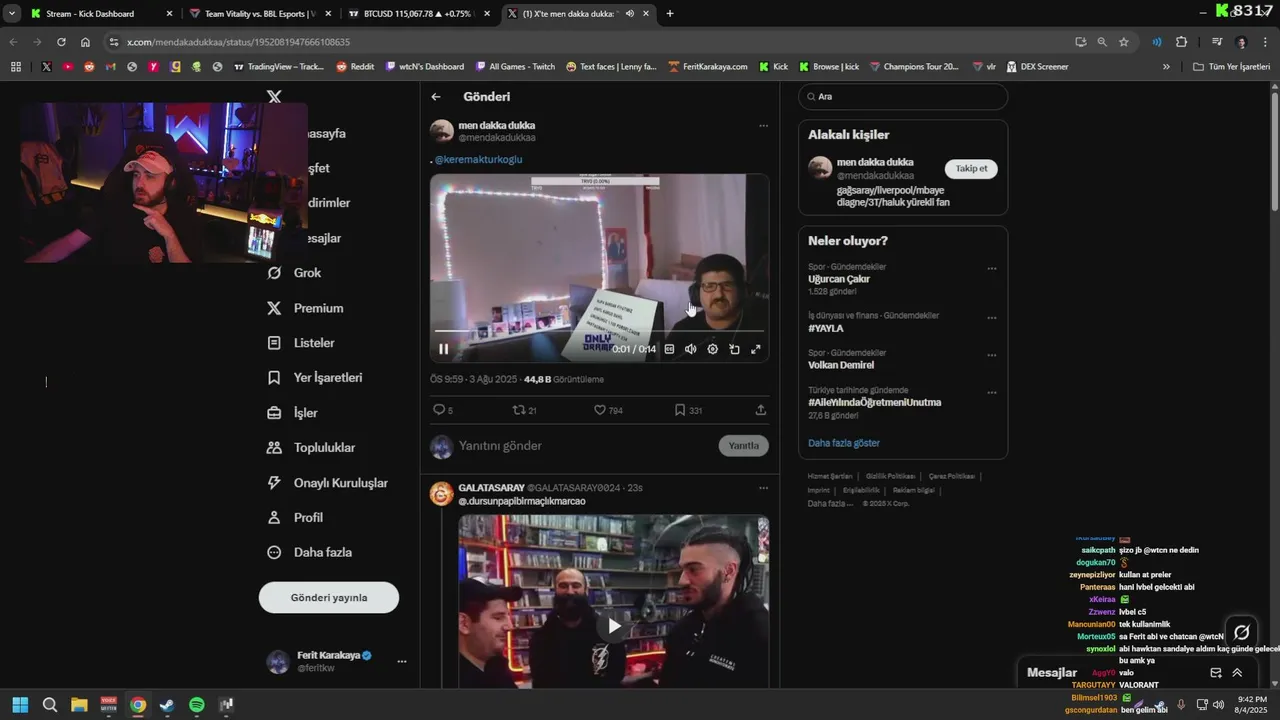Open the @keremakturkoglu mention
Viewport: 1280px width, 720px height.
[478, 159]
